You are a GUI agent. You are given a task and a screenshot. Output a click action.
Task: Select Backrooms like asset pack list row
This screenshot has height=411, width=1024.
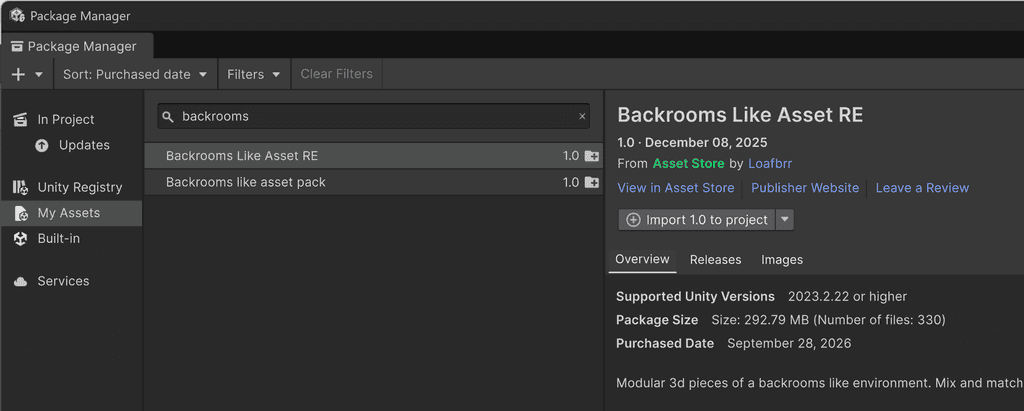pyautogui.click(x=374, y=182)
